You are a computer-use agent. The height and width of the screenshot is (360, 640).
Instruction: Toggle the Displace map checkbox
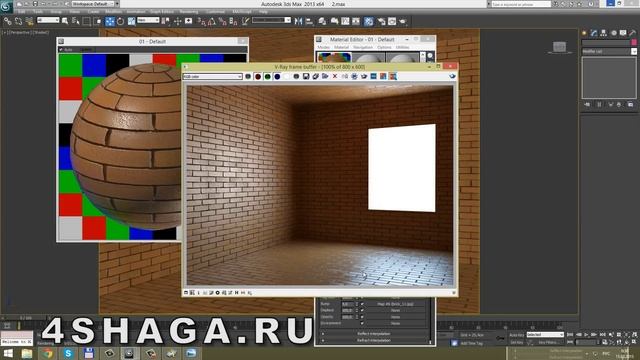(x=362, y=310)
